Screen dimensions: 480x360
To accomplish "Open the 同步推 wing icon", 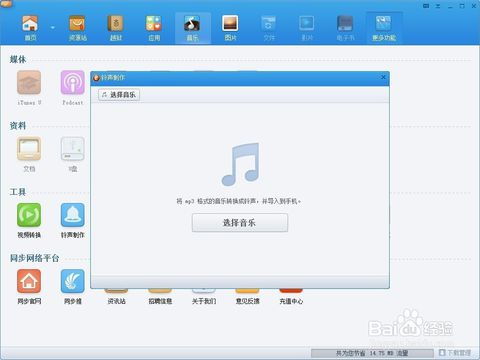I will (72, 287).
